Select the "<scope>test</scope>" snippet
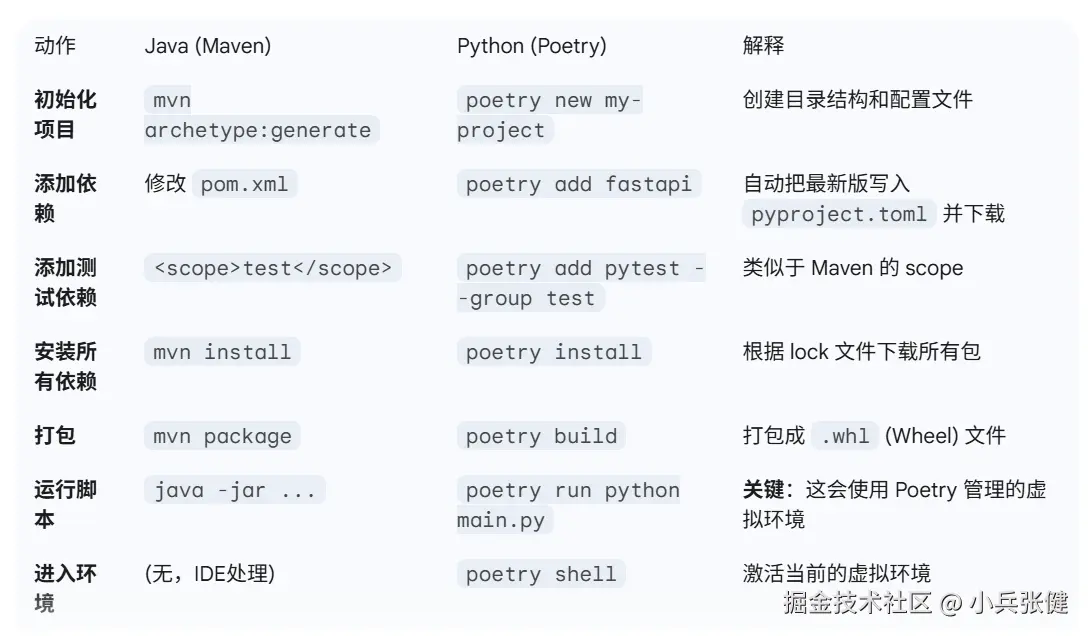Viewport: 1088px width, 636px height. pyautogui.click(x=272, y=268)
